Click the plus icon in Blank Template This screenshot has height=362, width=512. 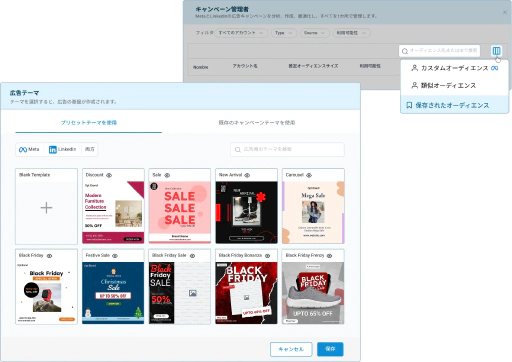click(46, 208)
